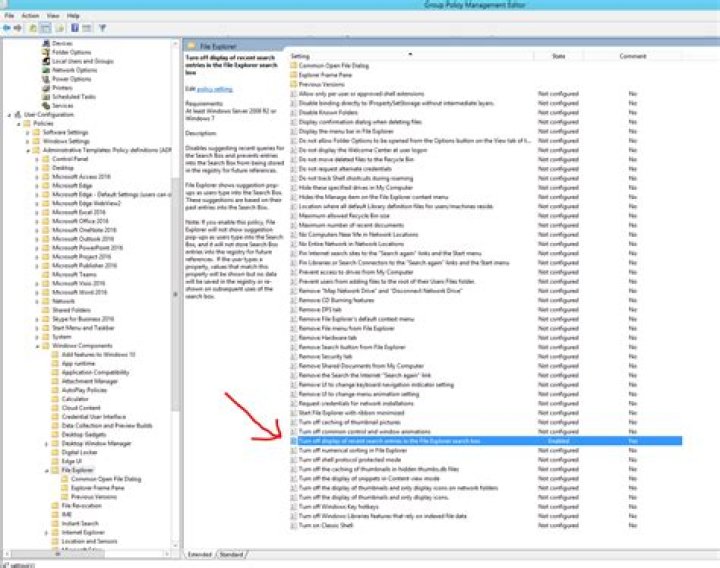Click the policy icon beside Turn on Classic Shell
This screenshot has height=568, width=720.
294,525
